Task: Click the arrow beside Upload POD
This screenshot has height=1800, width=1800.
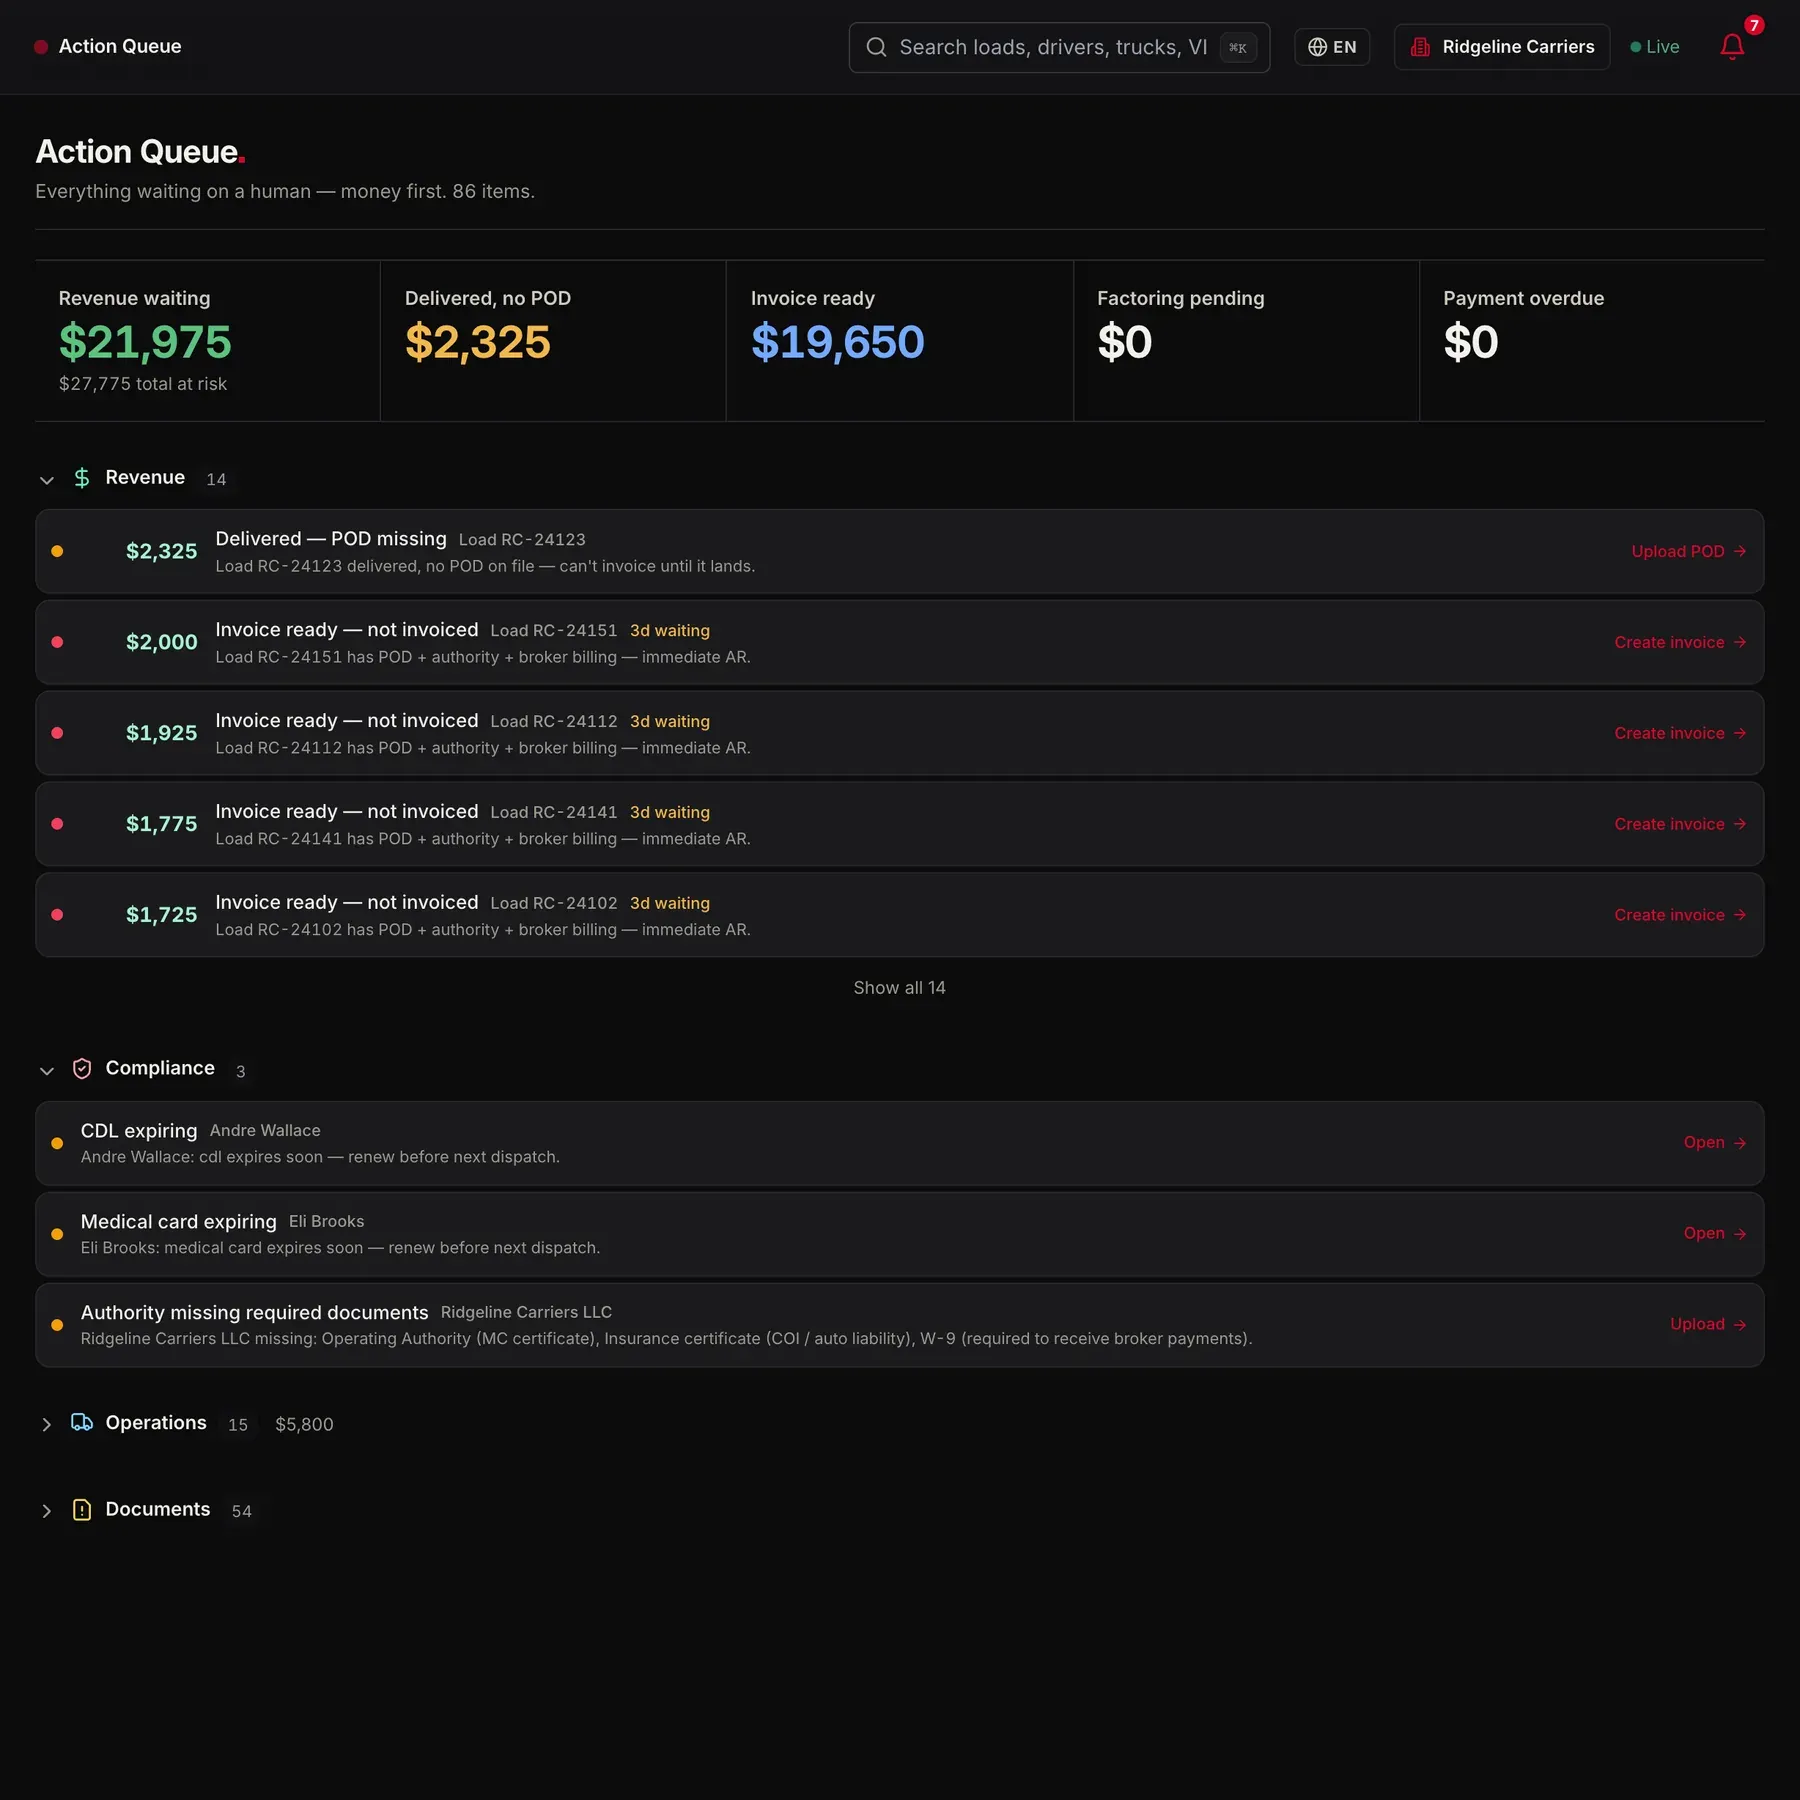Action: [x=1740, y=551]
